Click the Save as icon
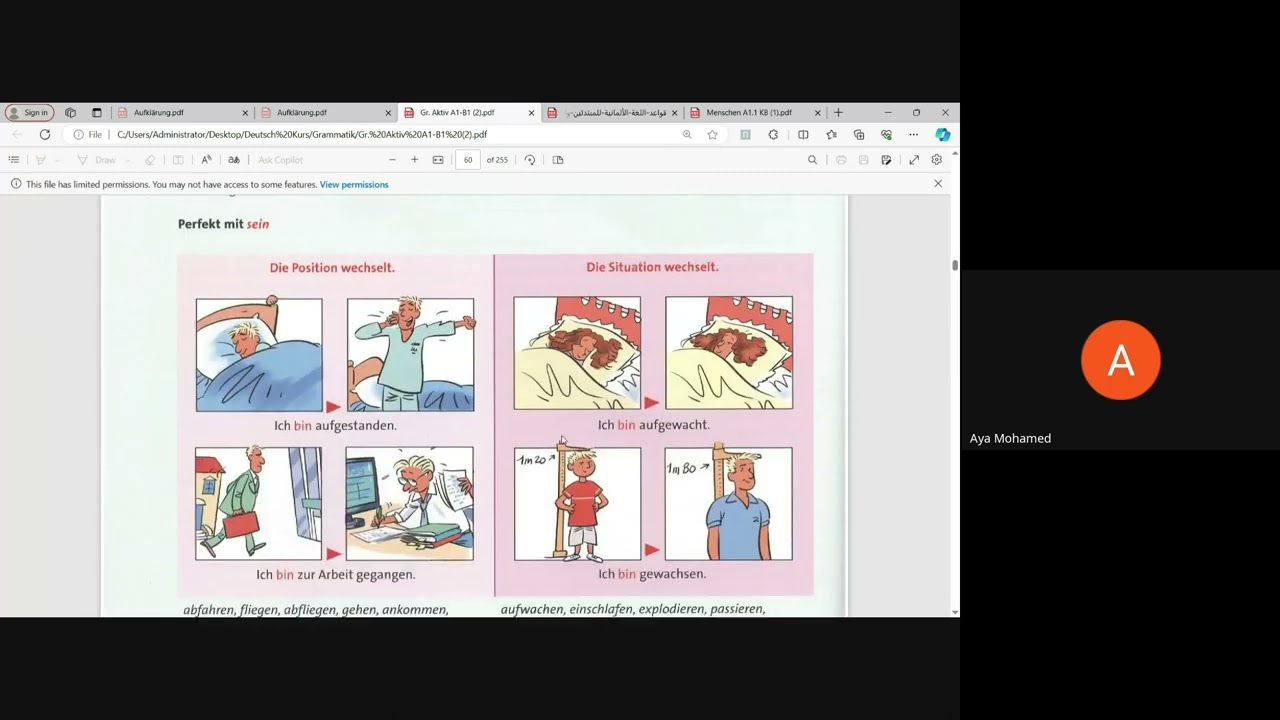Screen dimensions: 1280x720 tap(886, 160)
